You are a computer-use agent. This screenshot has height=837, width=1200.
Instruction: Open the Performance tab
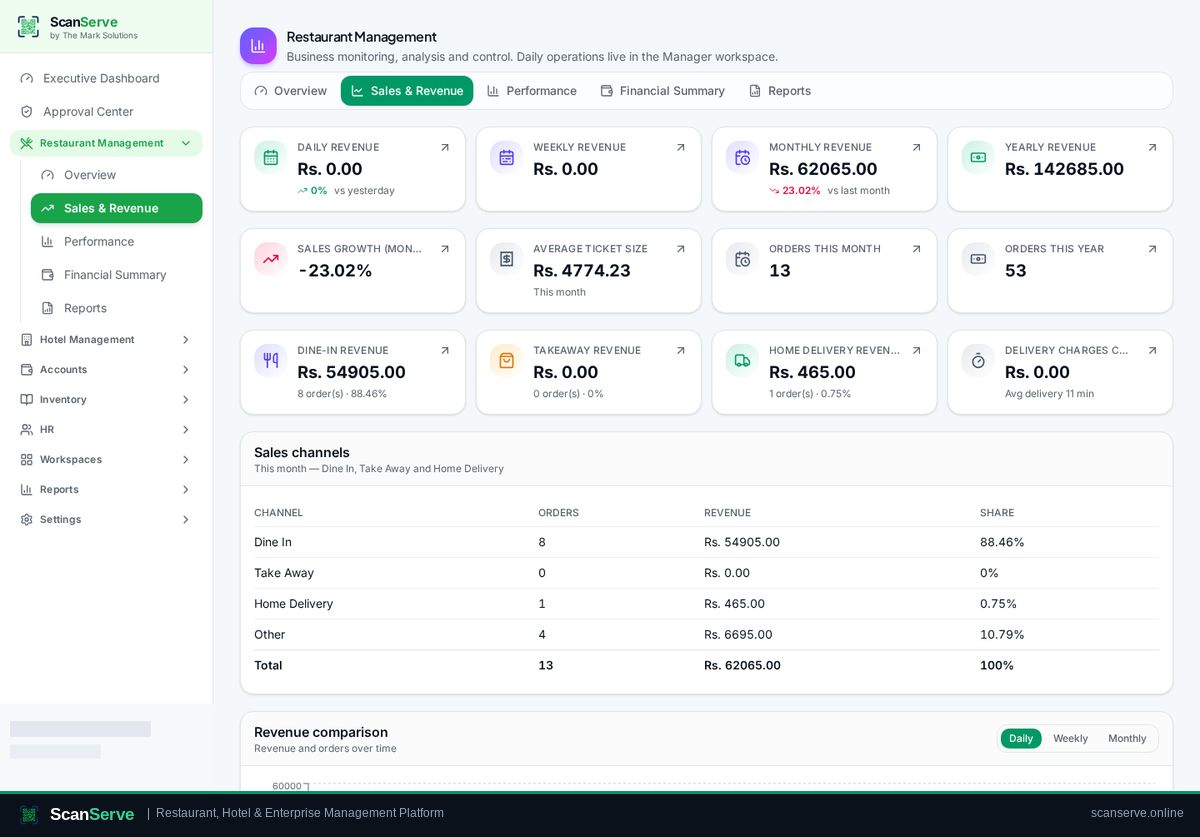tap(531, 91)
